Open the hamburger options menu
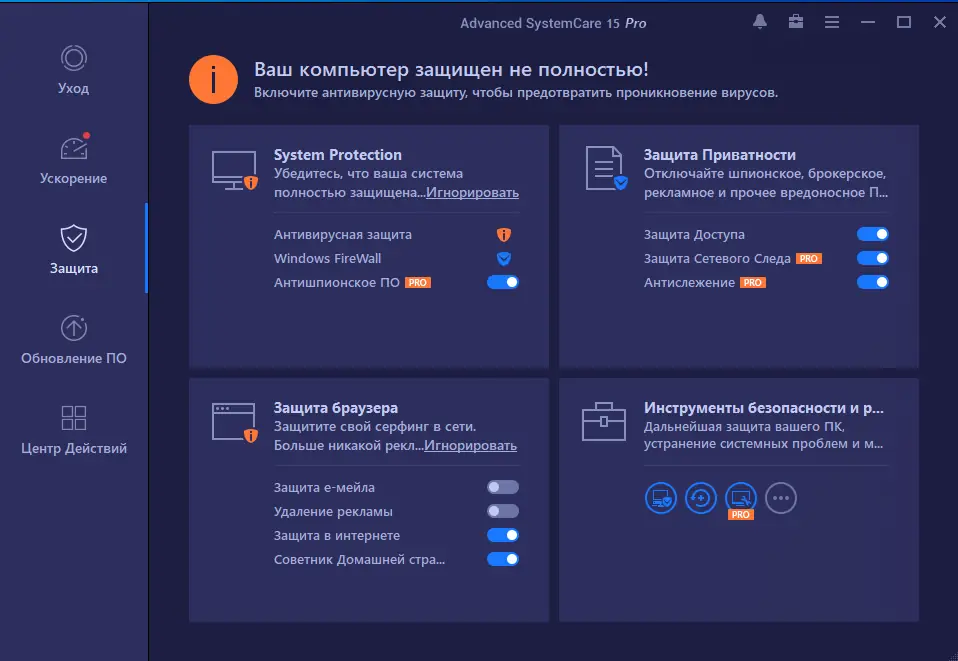This screenshot has width=958, height=661. pos(832,22)
